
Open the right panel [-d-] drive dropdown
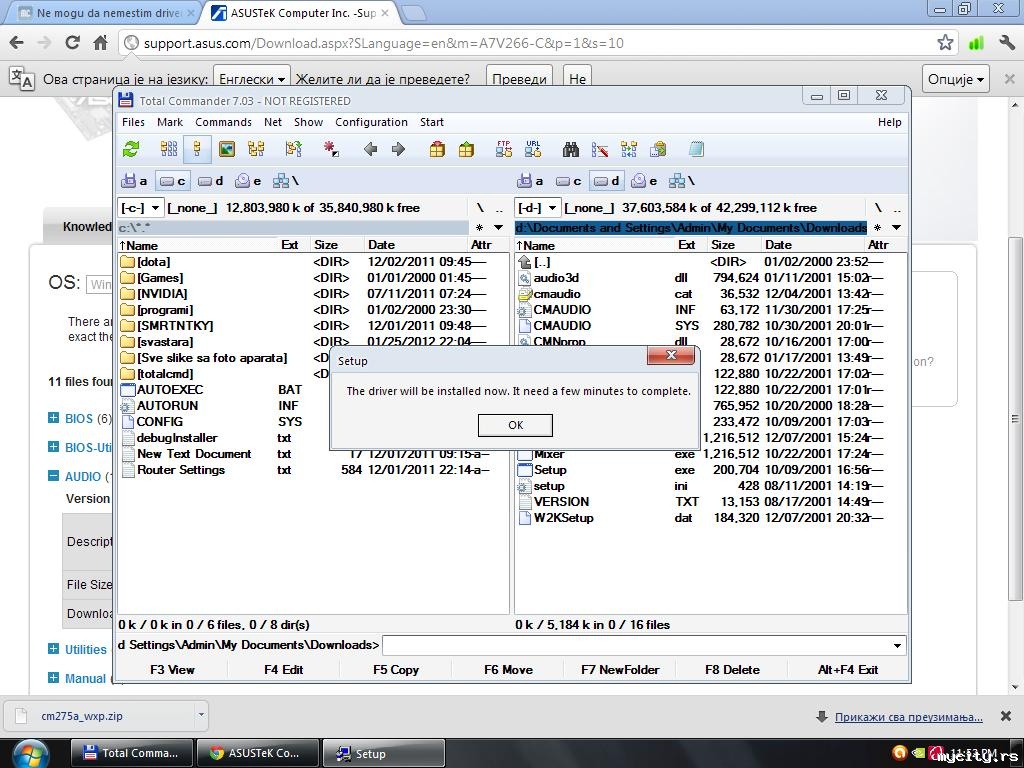537,208
